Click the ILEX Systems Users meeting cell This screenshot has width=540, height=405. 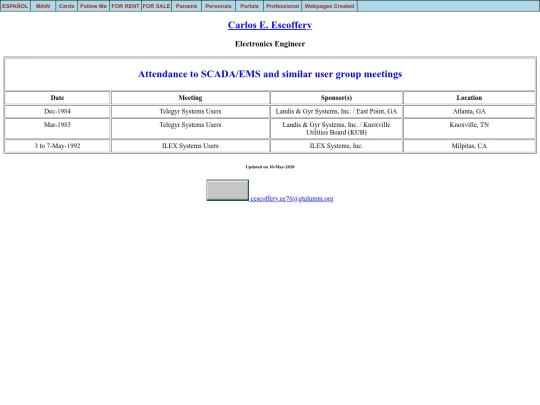coord(190,146)
